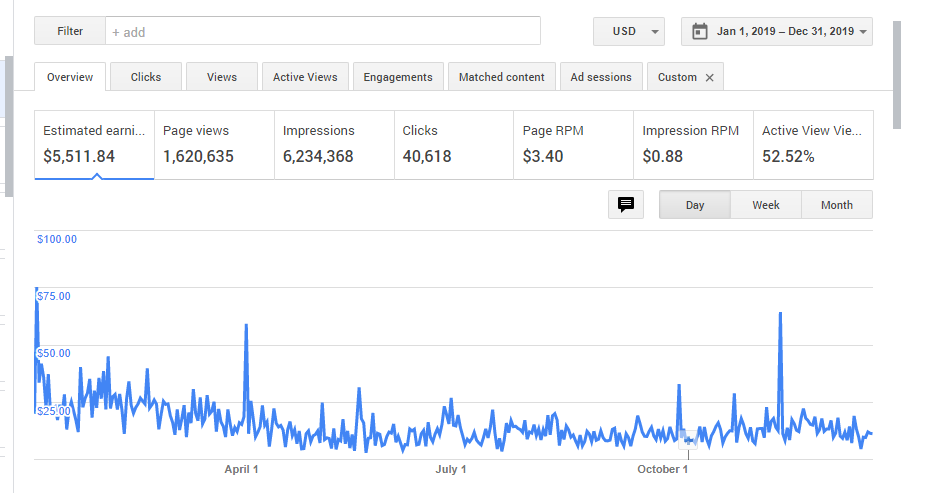Select the Page views metric card
This screenshot has height=493, width=948.
214,145
